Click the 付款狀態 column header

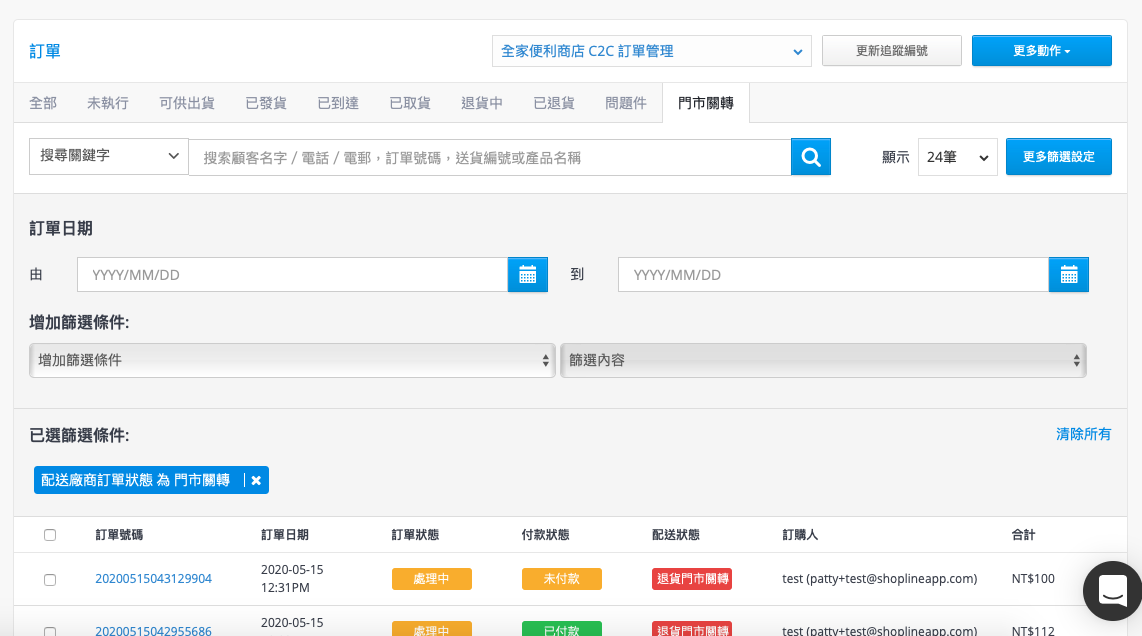[x=546, y=535]
